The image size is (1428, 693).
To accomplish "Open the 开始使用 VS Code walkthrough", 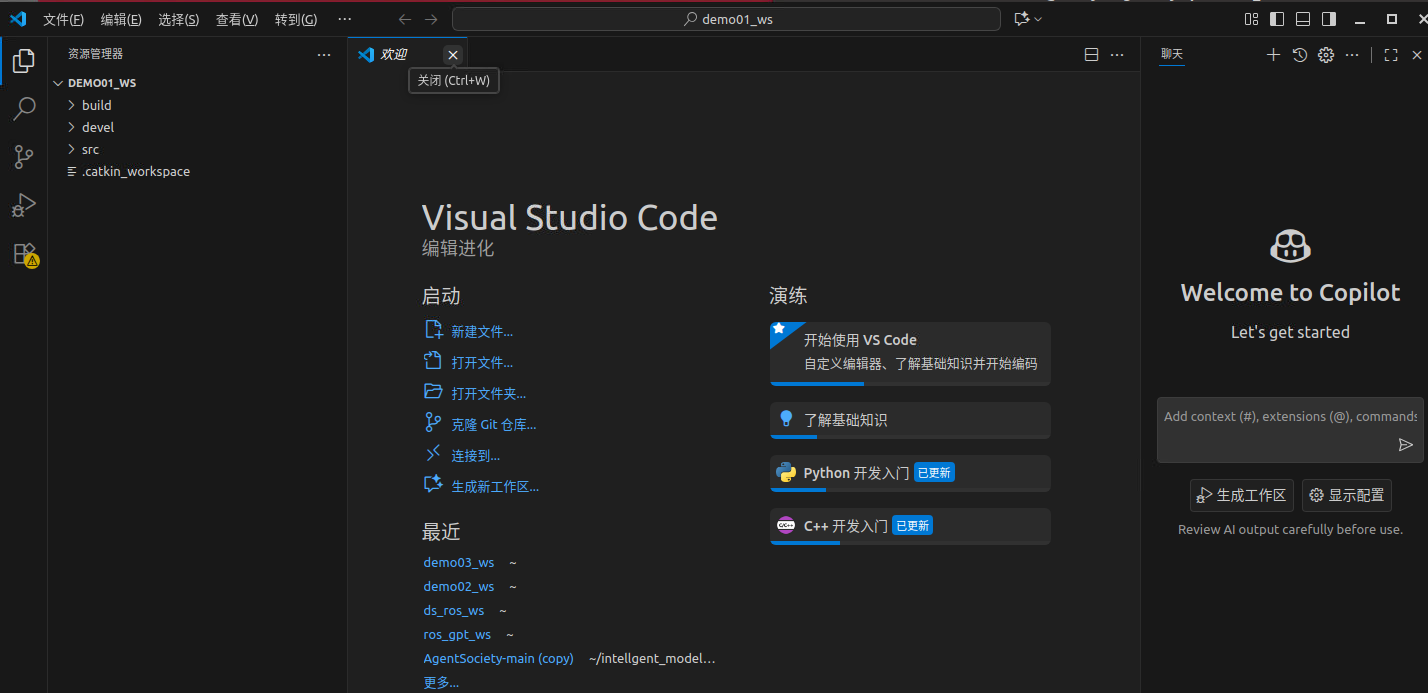I will pos(910,354).
